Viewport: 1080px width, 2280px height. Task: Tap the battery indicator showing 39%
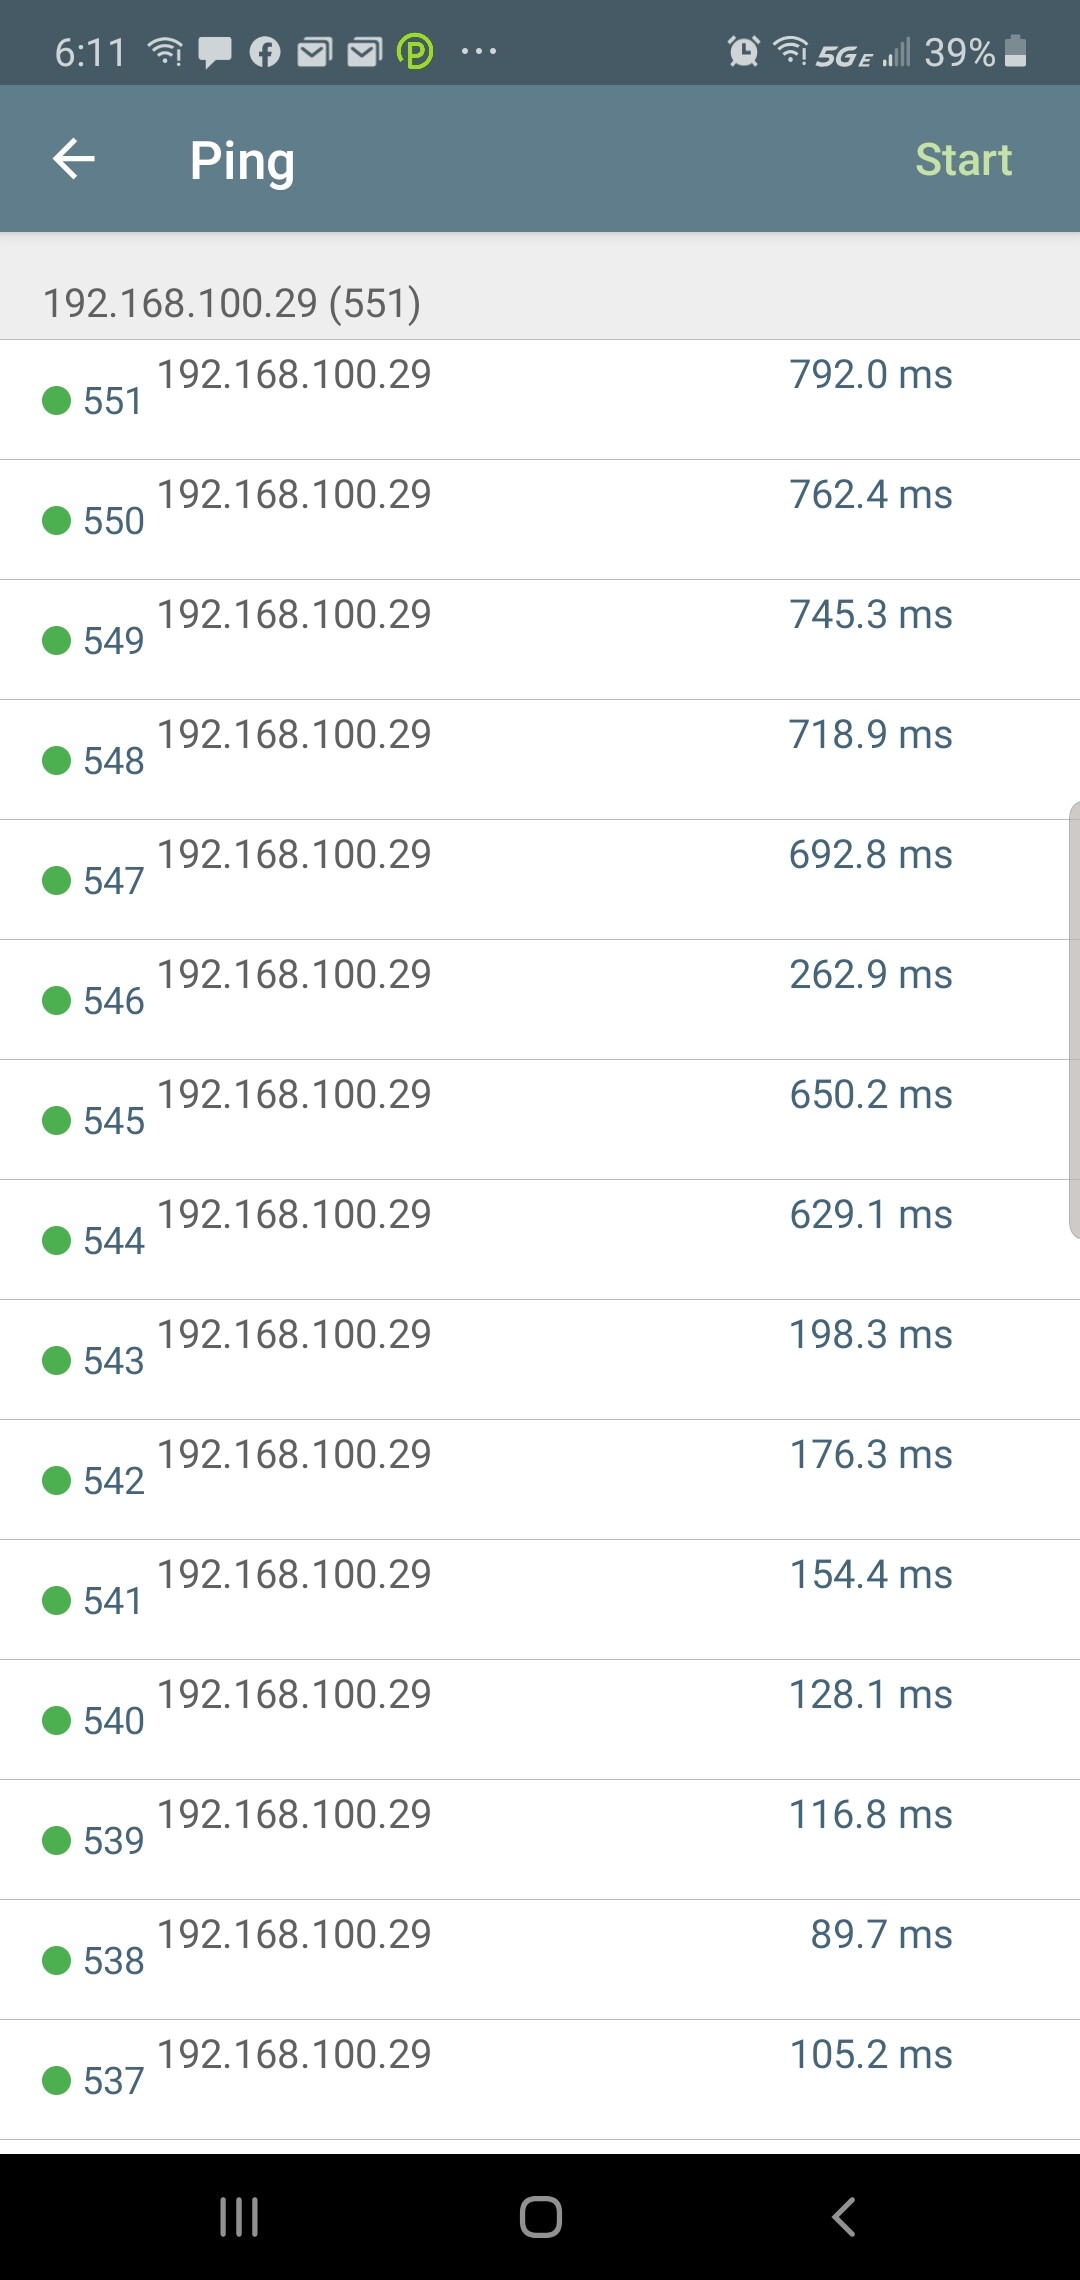(975, 52)
